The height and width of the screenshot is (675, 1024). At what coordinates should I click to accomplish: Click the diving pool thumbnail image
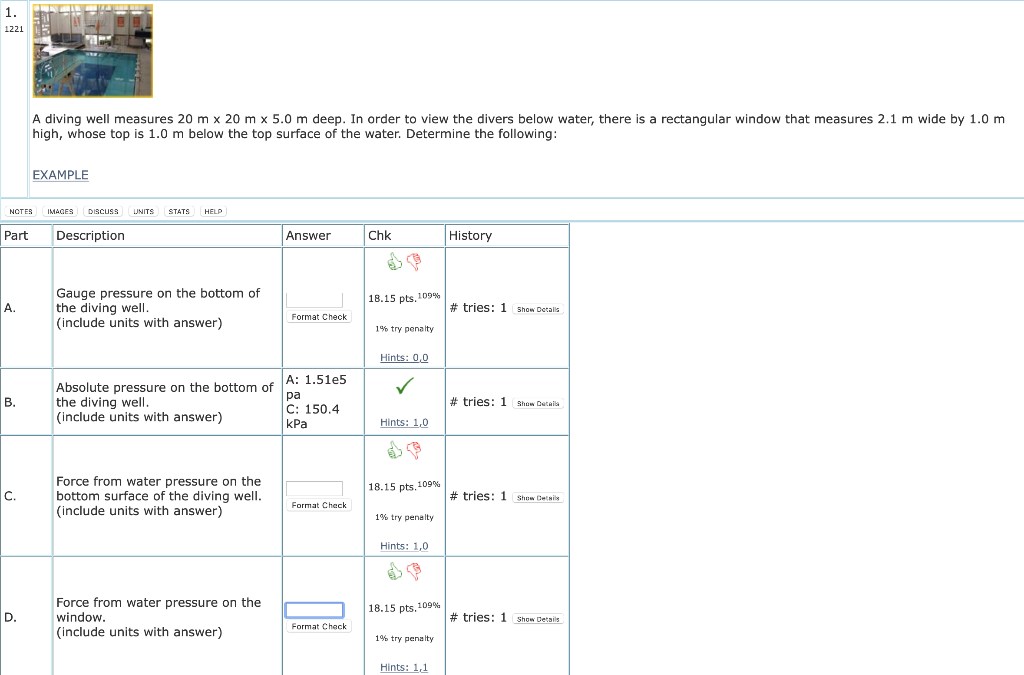coord(93,49)
